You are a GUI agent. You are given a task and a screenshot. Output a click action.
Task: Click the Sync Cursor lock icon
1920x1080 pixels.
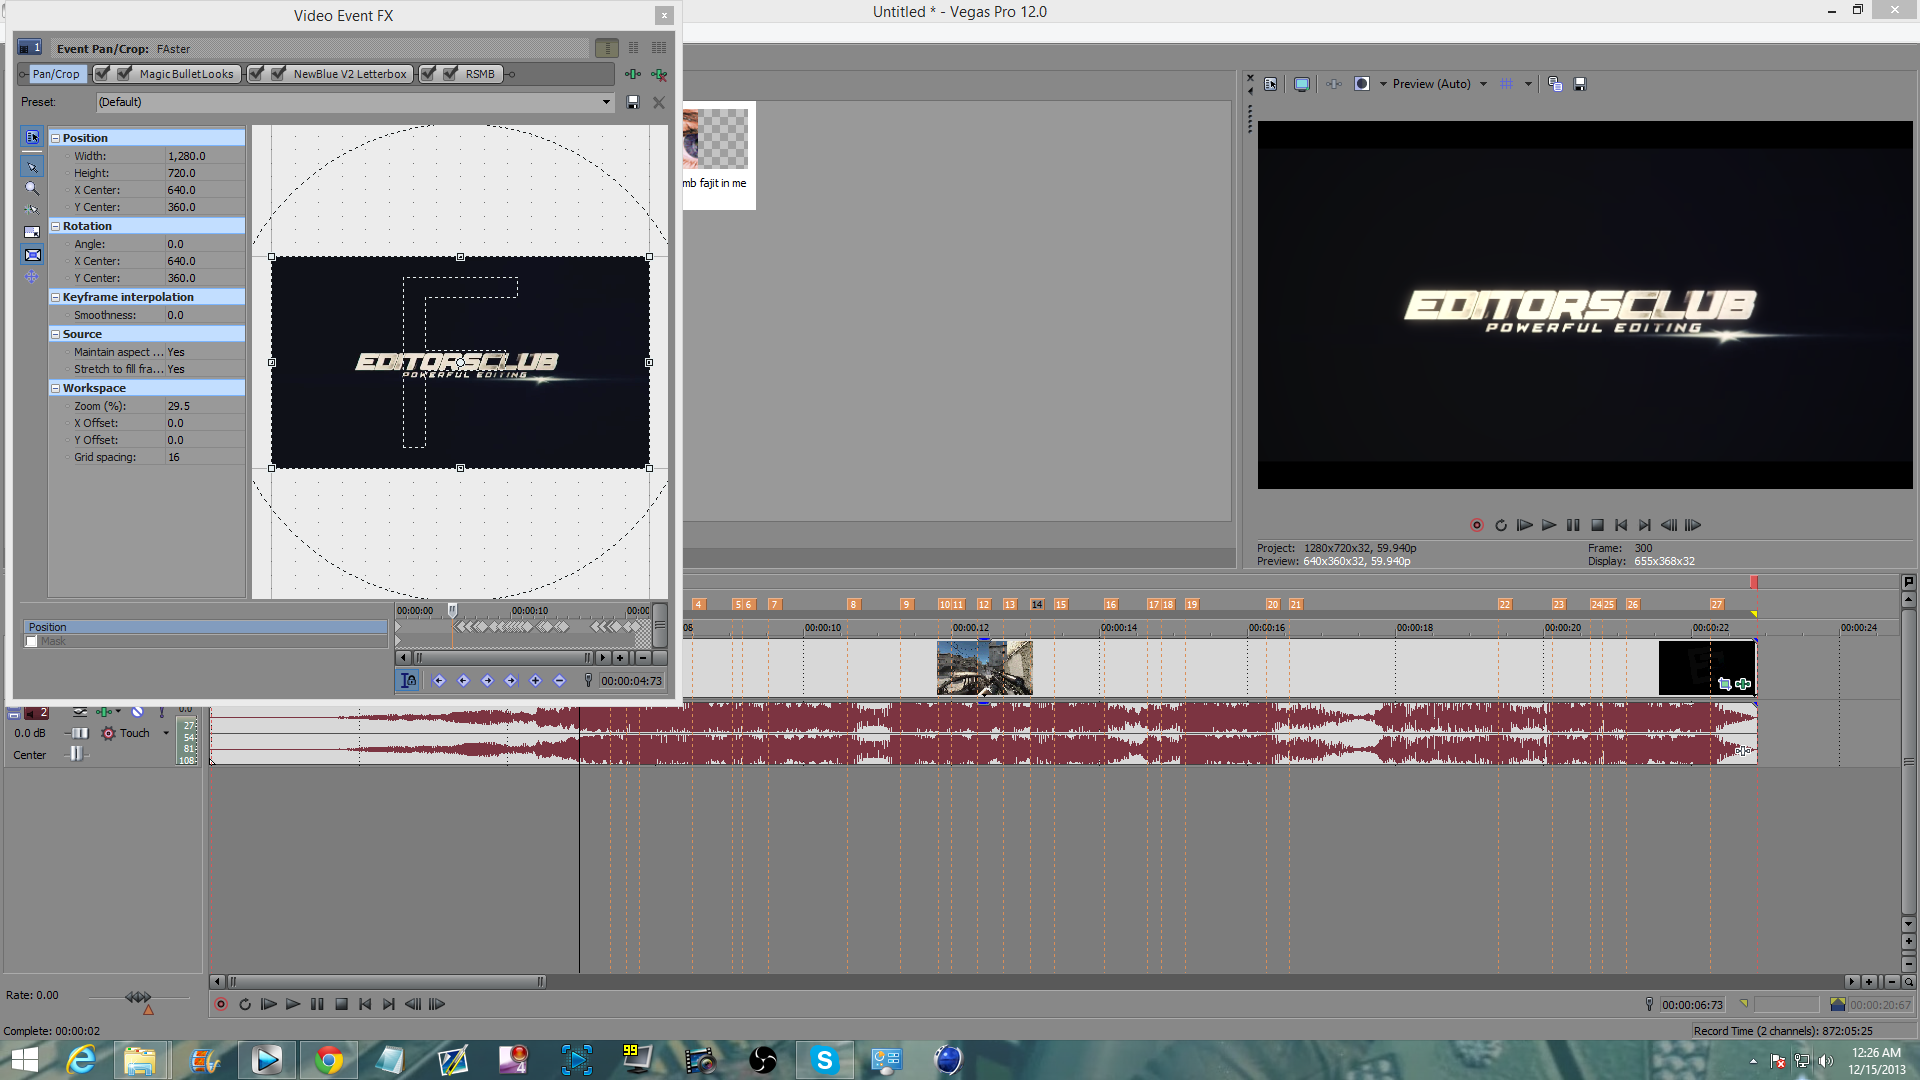408,681
